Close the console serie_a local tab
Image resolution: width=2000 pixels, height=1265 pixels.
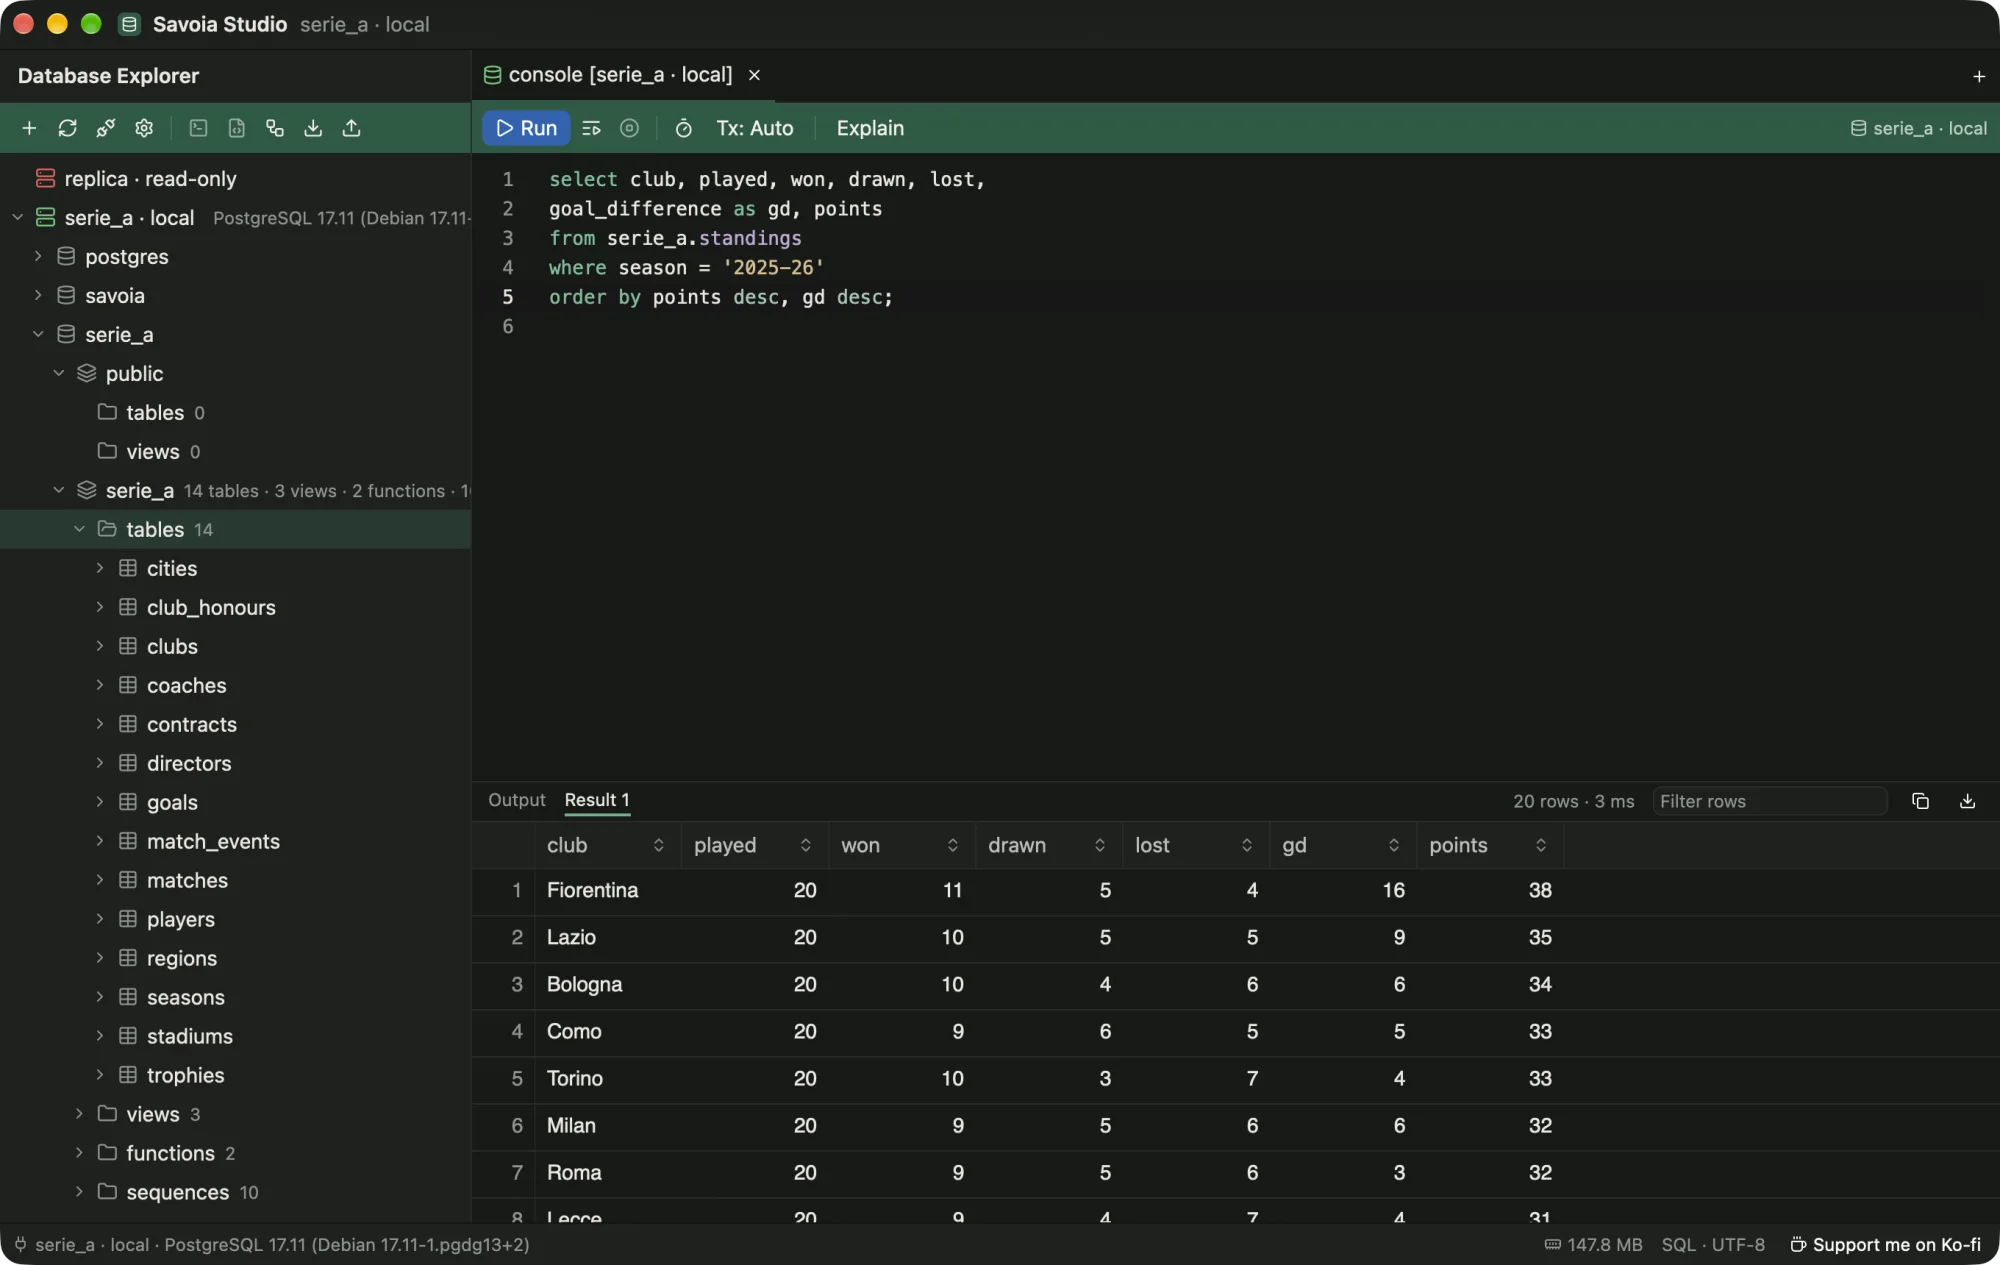click(755, 75)
